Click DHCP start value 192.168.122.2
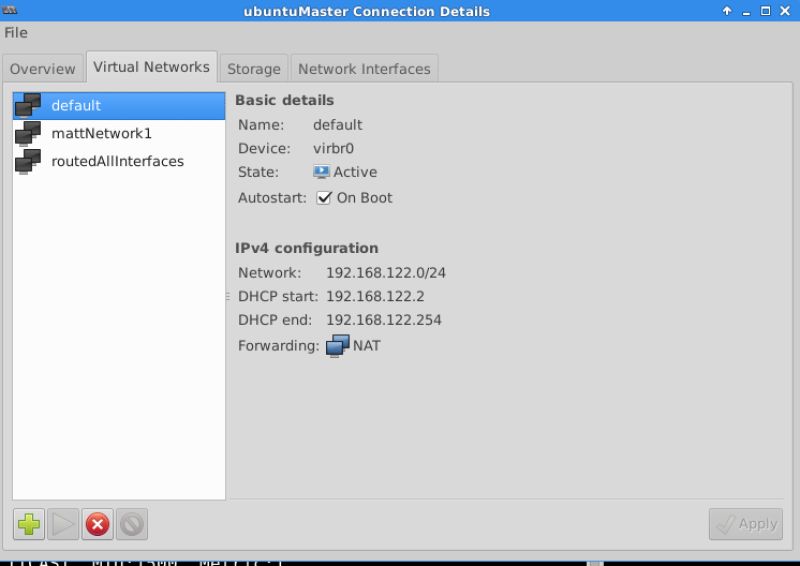This screenshot has width=800, height=566. 375,297
